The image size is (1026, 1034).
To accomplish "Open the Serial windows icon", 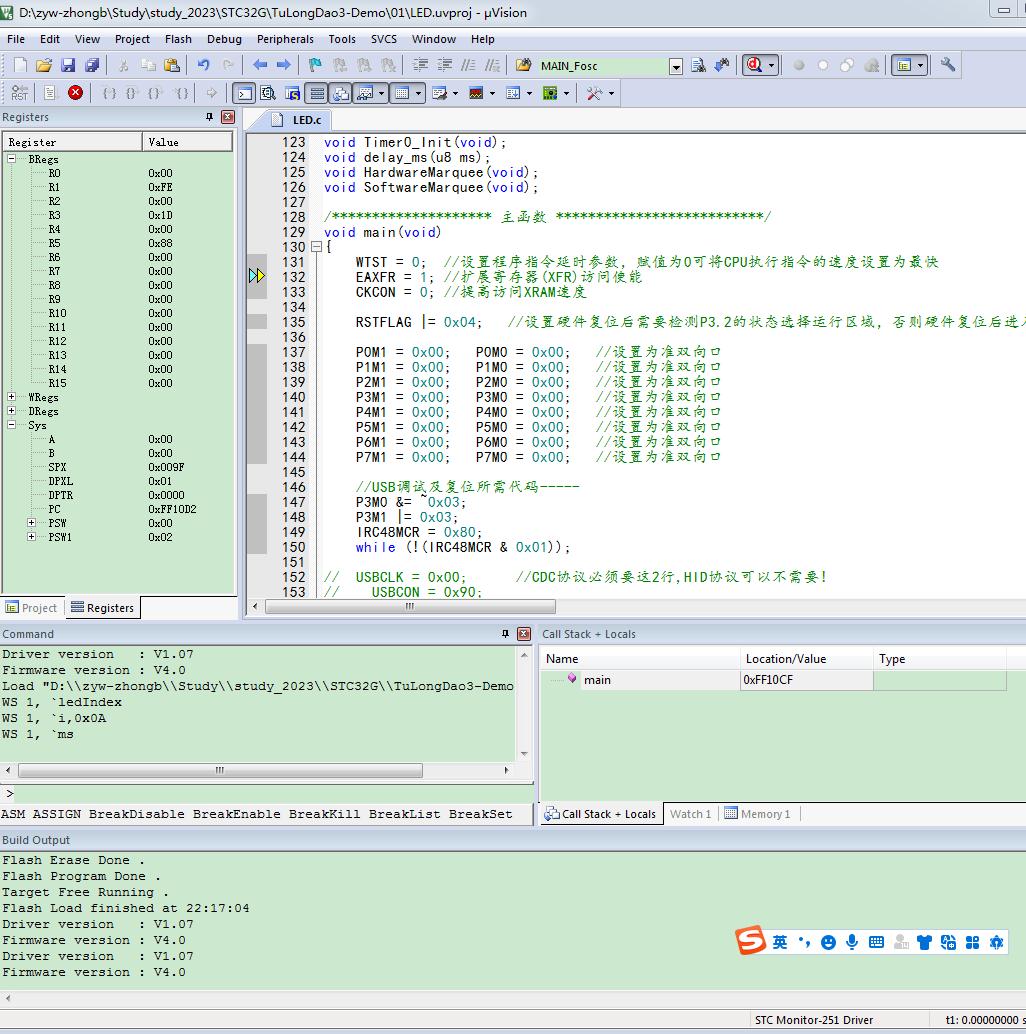I will (440, 94).
